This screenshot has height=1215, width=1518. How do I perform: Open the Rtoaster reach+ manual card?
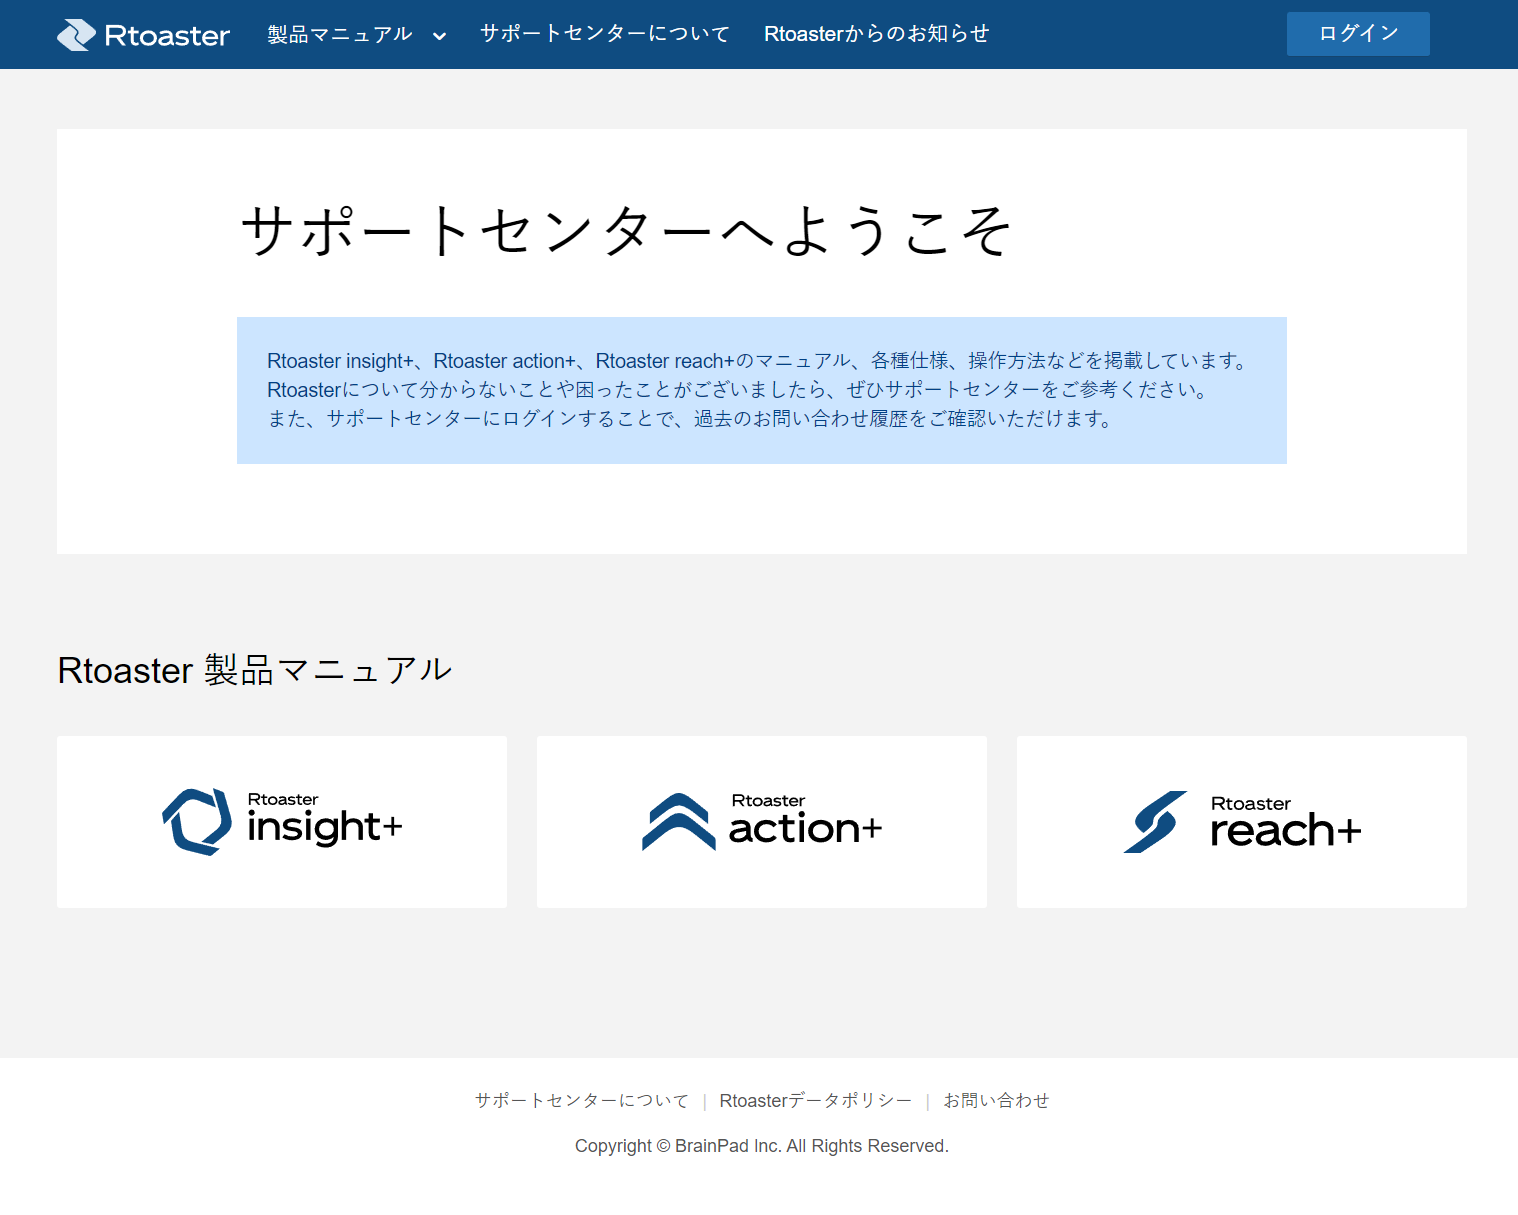(1241, 821)
